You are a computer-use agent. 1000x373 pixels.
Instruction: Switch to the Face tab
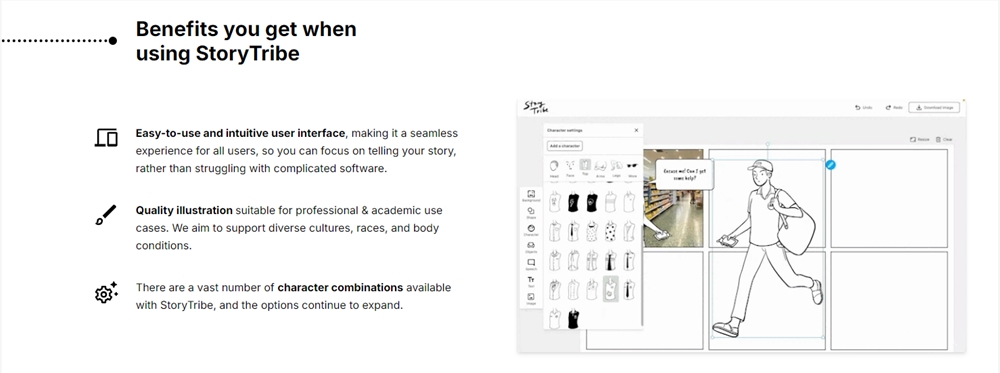click(x=570, y=168)
